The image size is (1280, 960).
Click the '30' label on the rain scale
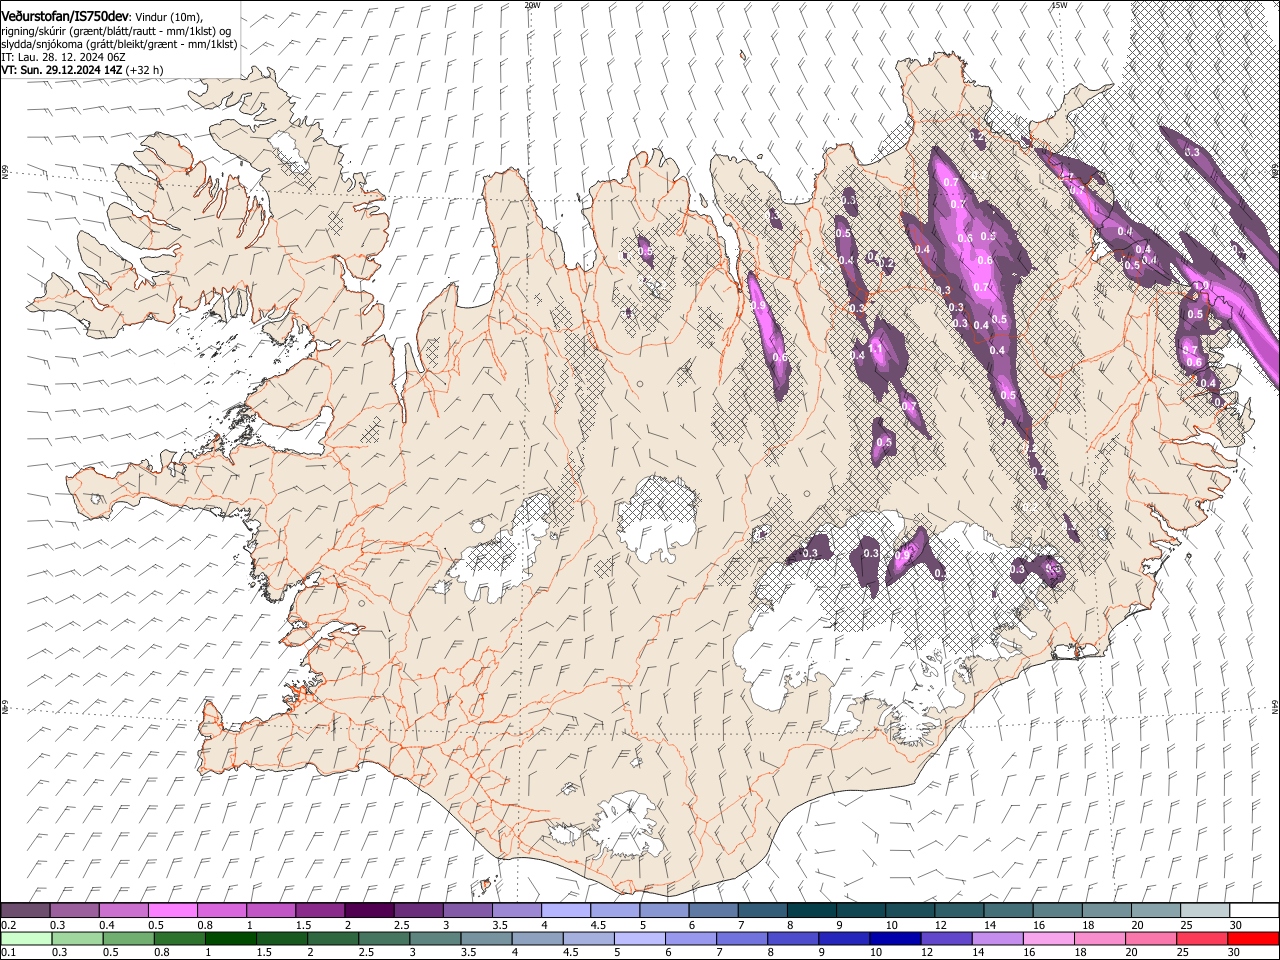coord(1235,952)
